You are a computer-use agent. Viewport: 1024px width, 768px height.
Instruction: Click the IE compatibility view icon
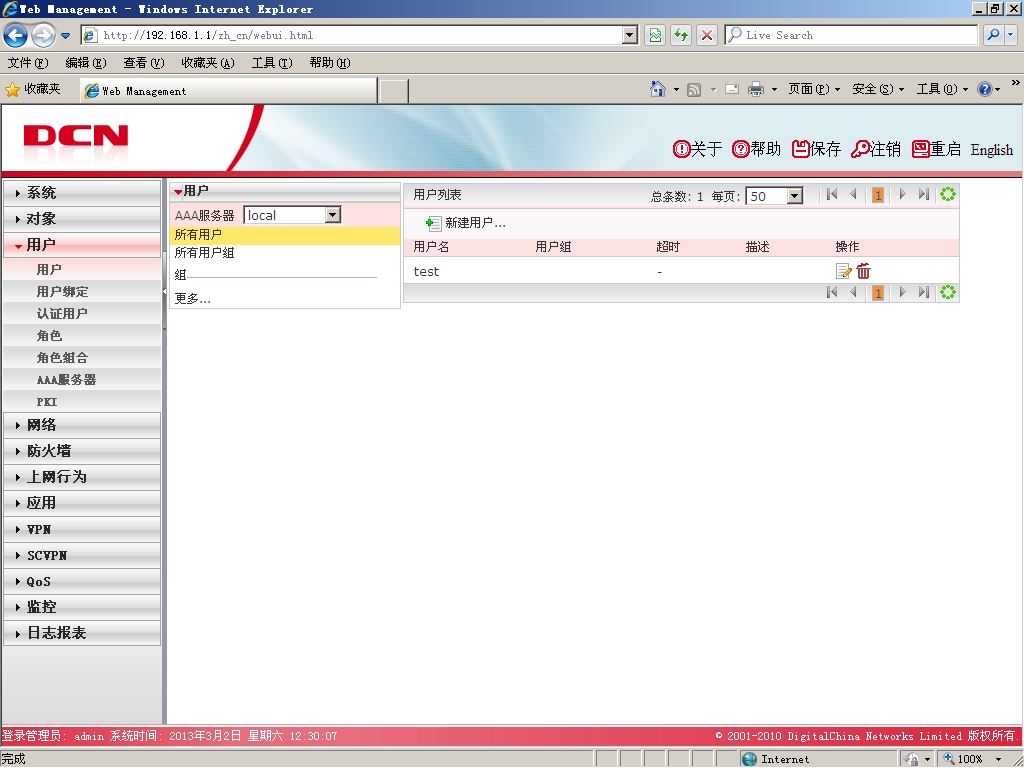654,35
